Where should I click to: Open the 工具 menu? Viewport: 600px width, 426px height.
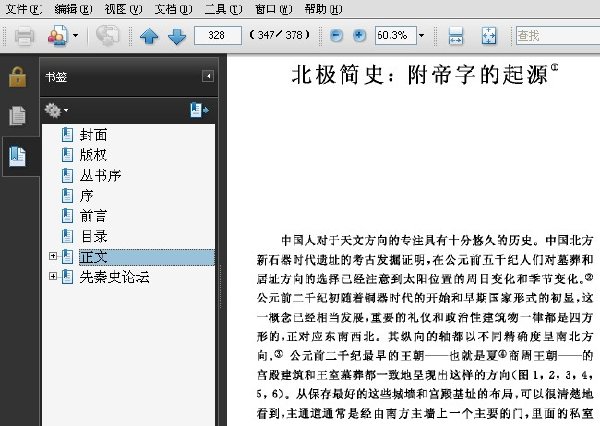click(x=223, y=9)
